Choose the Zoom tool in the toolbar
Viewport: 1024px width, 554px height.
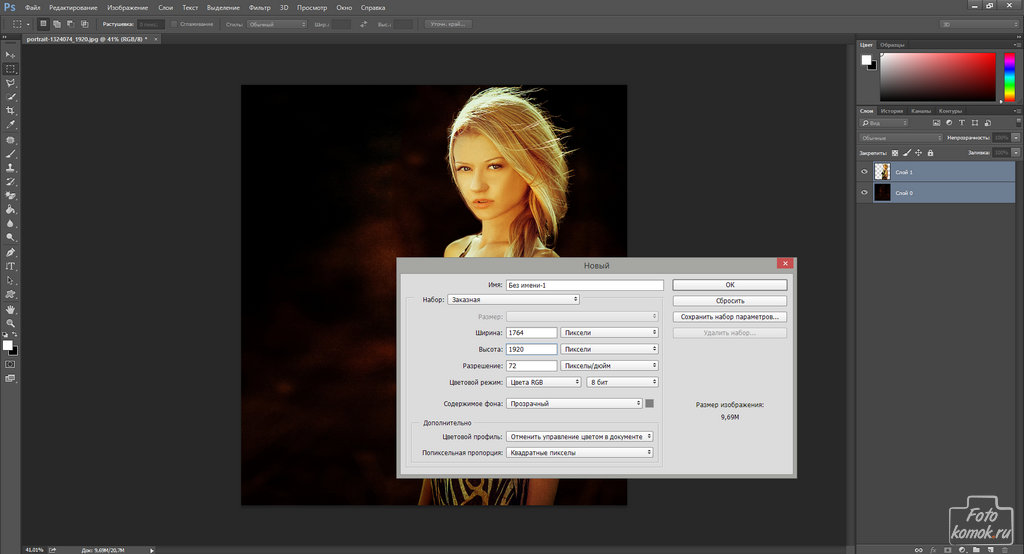click(x=11, y=324)
